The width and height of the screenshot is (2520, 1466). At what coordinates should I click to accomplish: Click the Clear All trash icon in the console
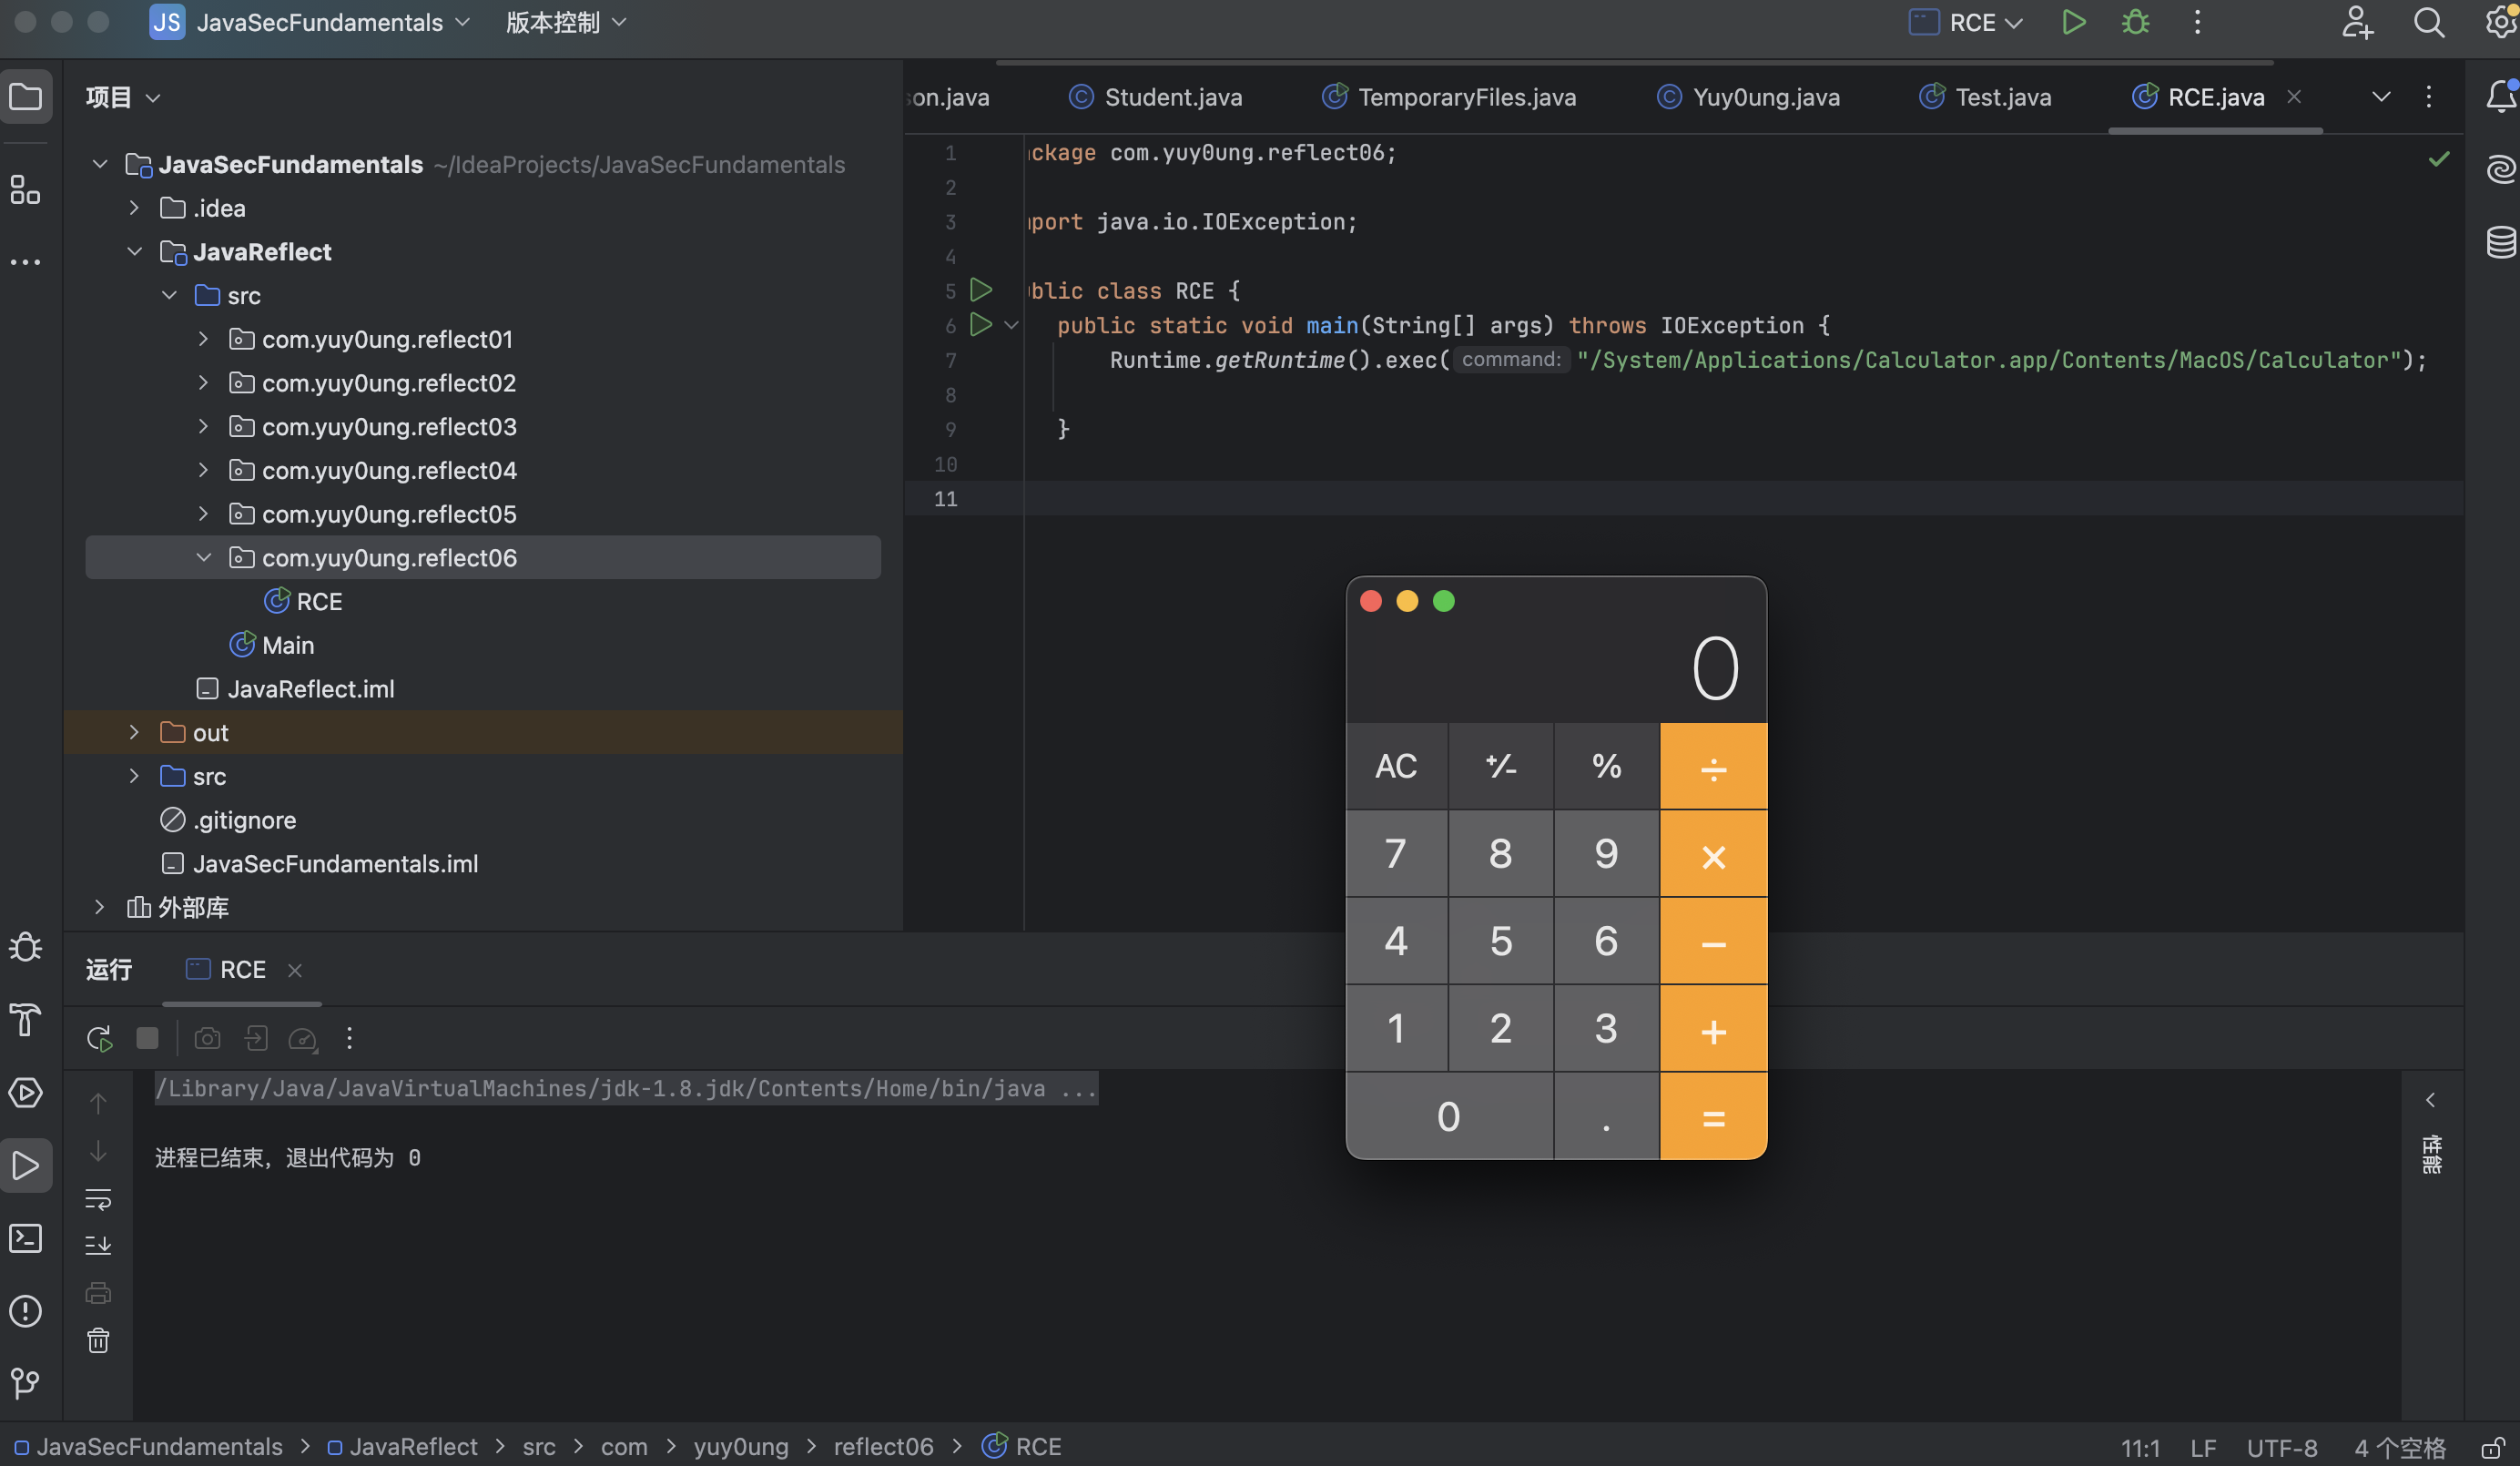[x=98, y=1340]
